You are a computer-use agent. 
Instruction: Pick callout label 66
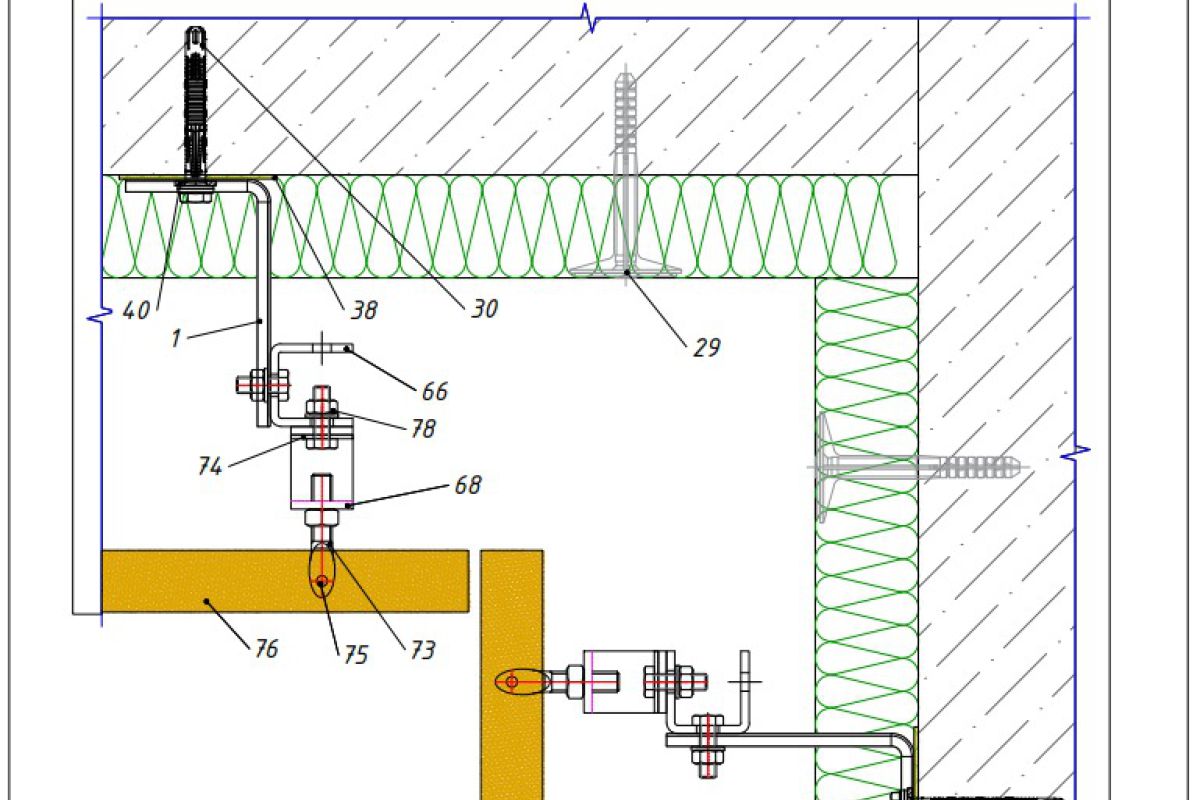point(434,391)
